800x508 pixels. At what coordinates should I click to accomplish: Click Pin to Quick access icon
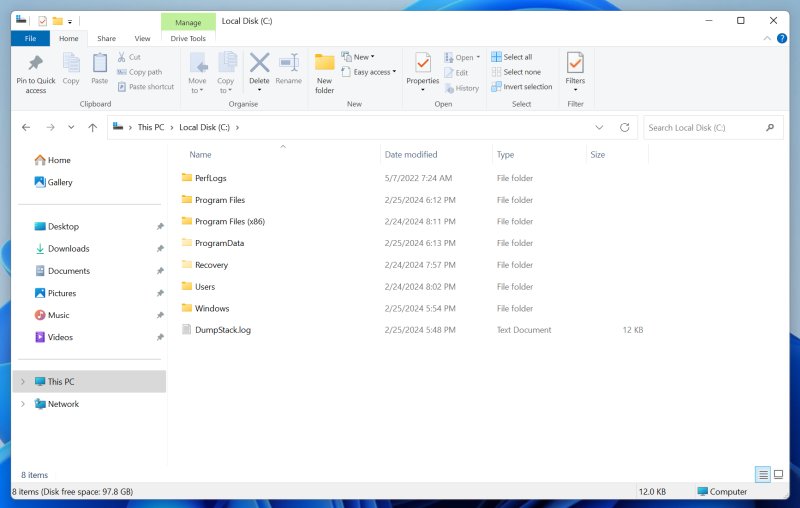coord(35,63)
